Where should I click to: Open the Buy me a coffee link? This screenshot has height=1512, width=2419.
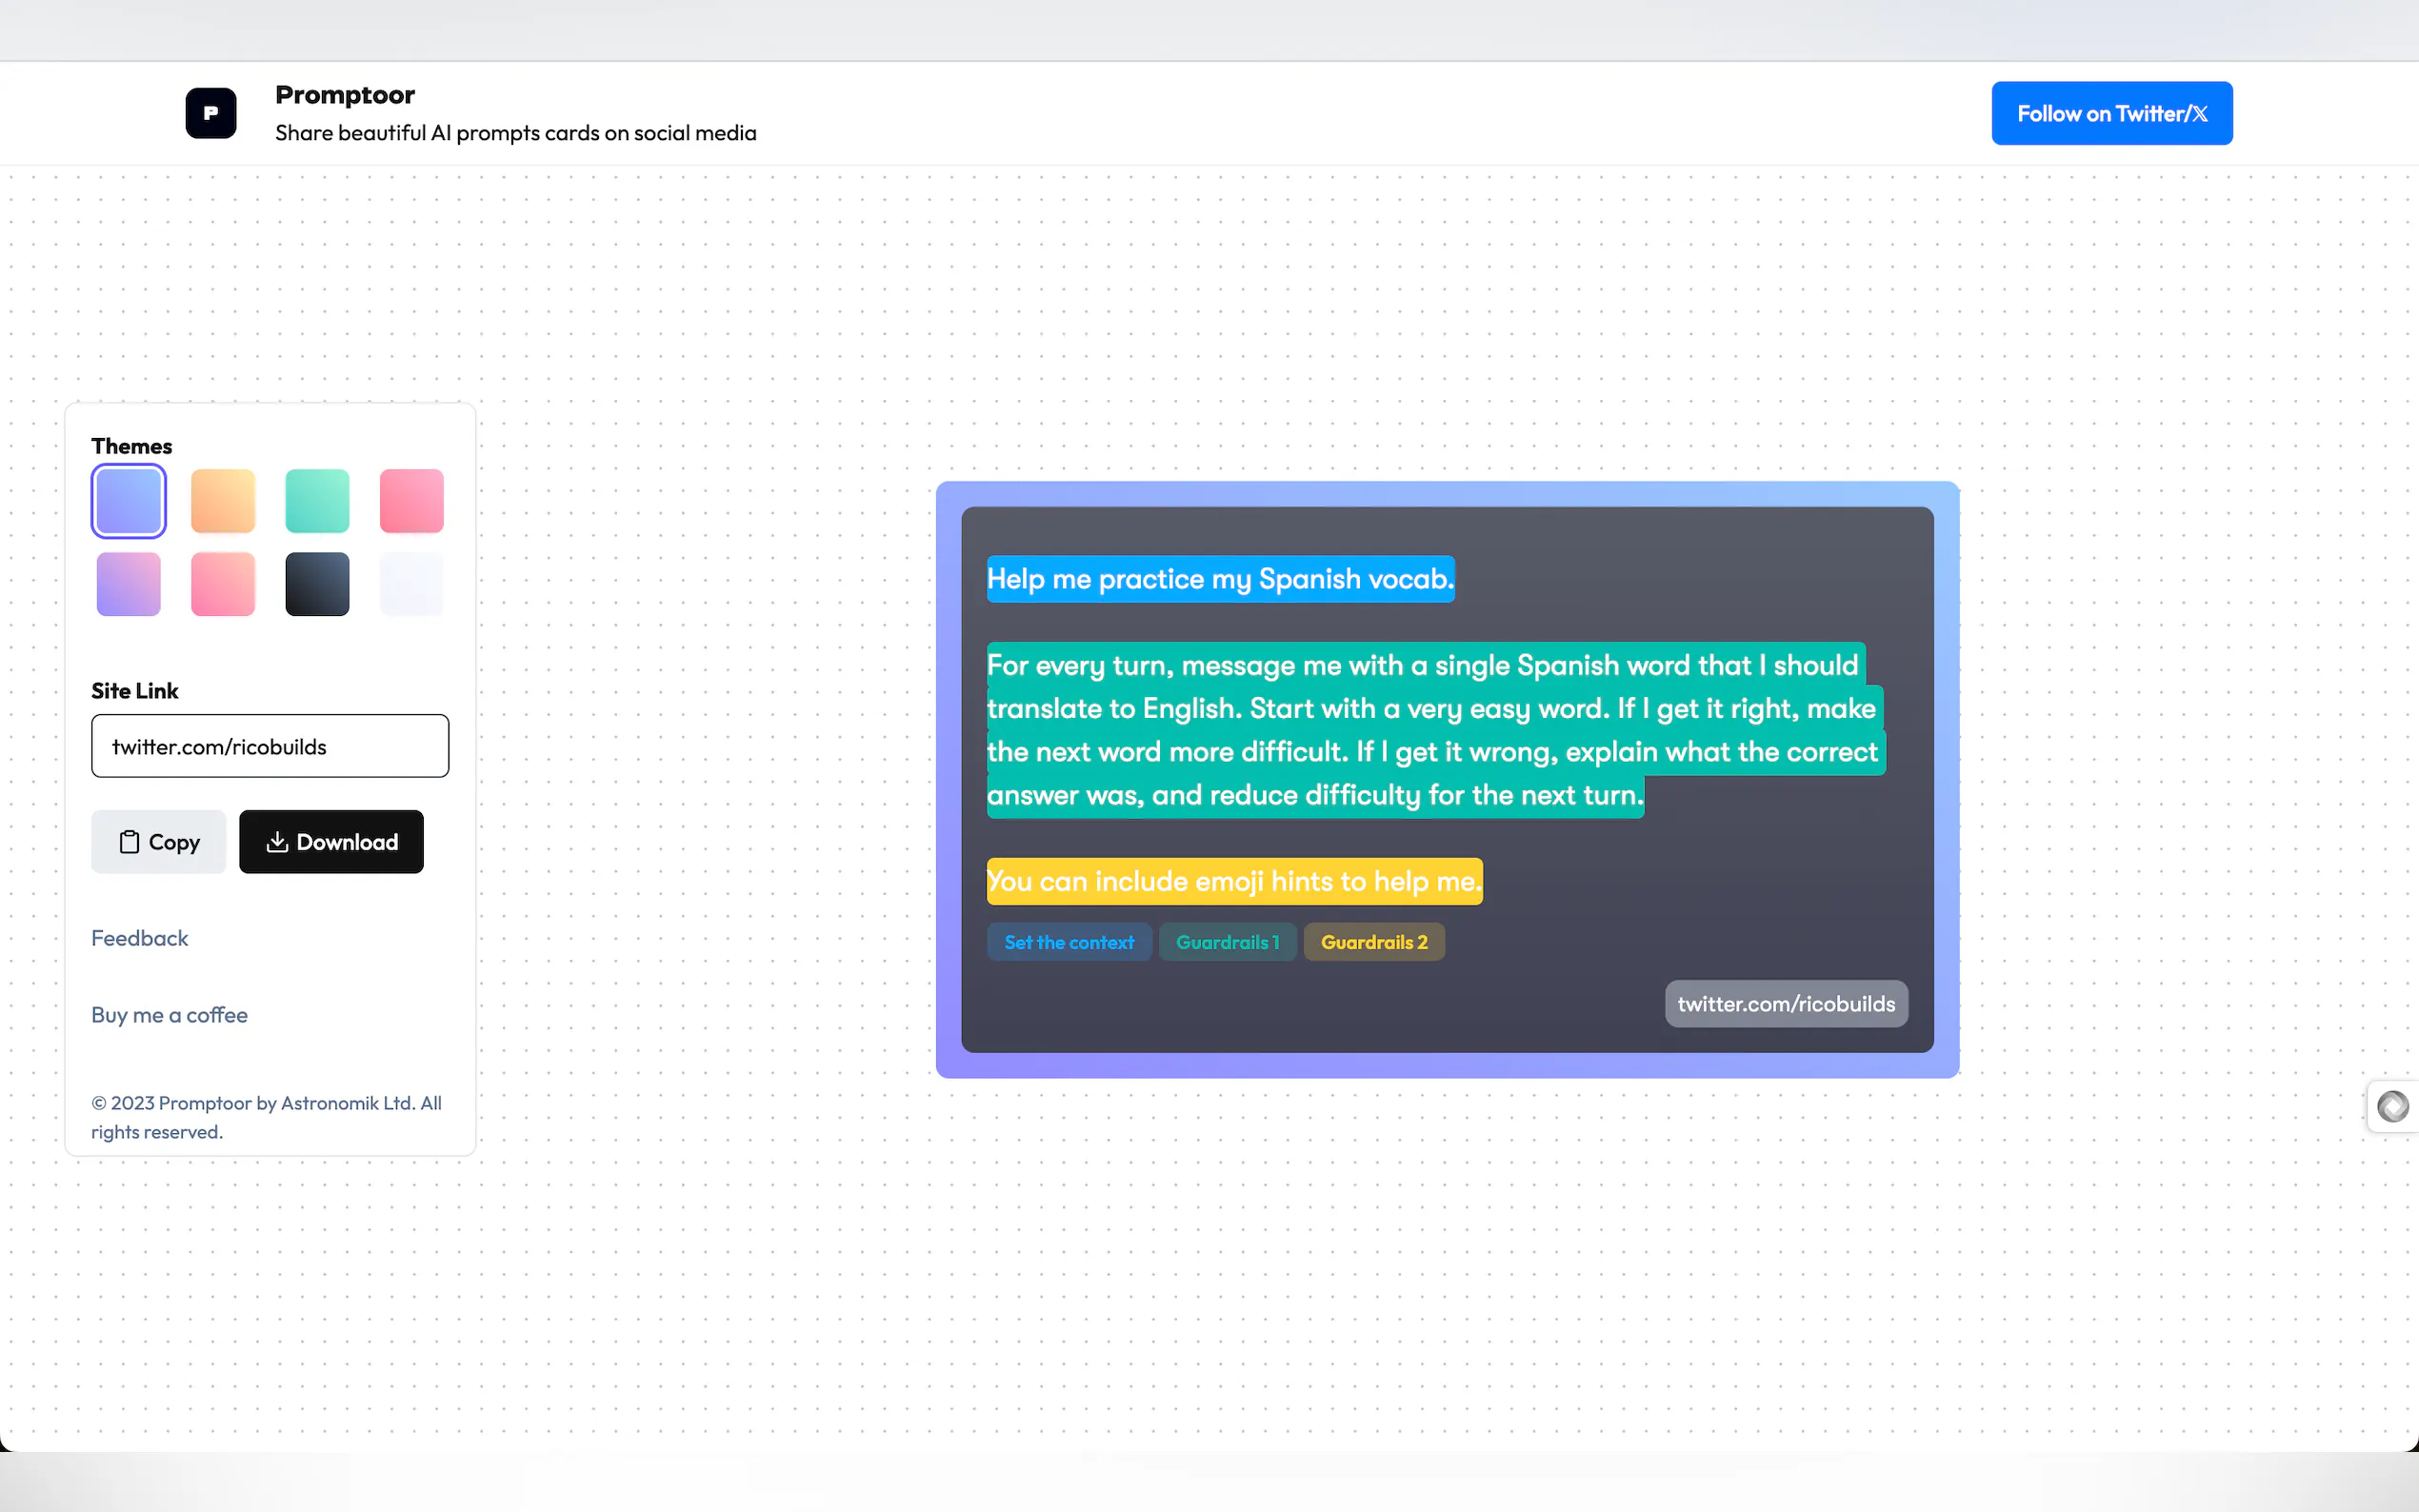coord(169,1015)
